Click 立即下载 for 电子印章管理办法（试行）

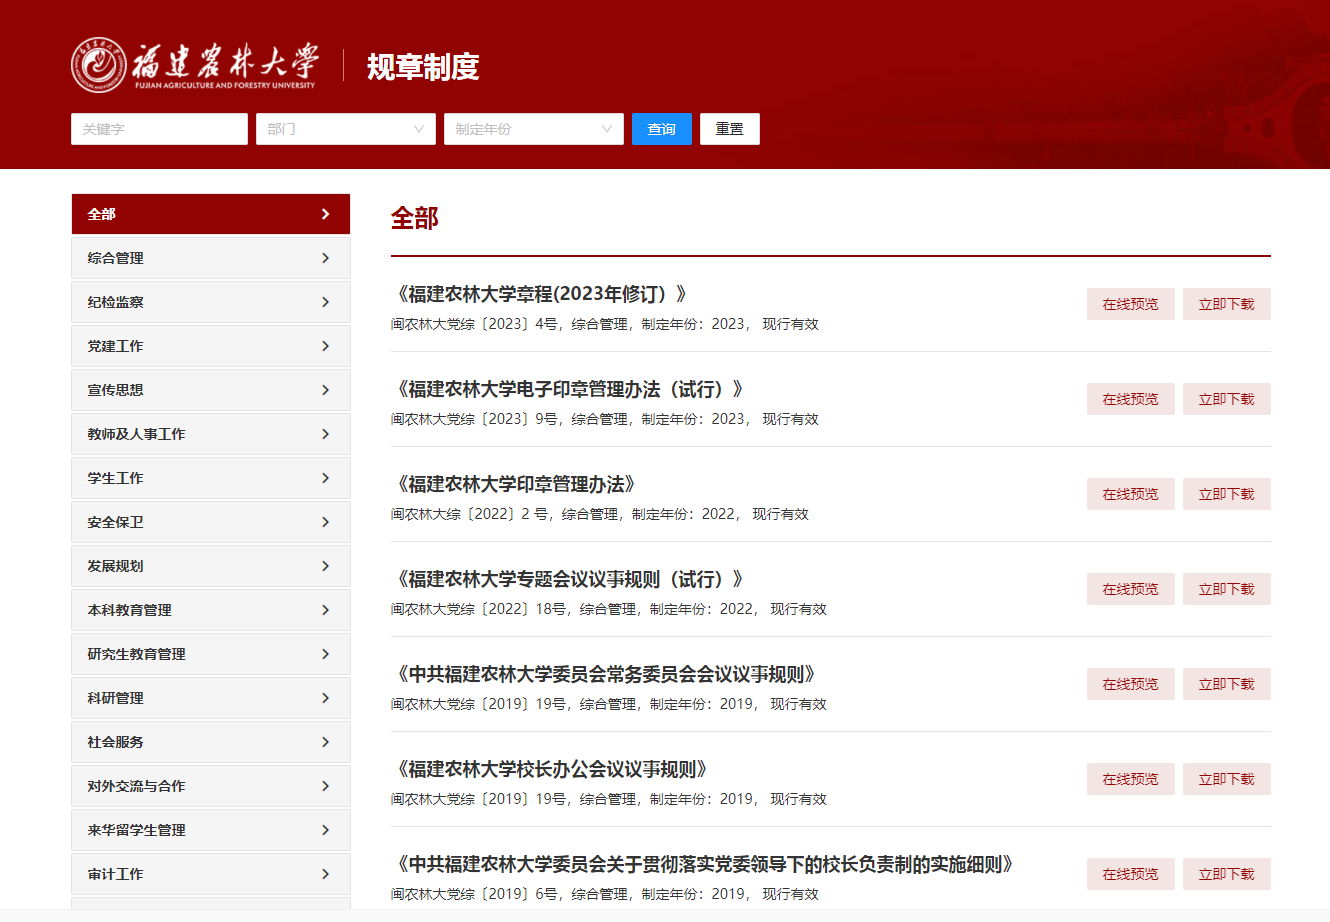coord(1227,399)
